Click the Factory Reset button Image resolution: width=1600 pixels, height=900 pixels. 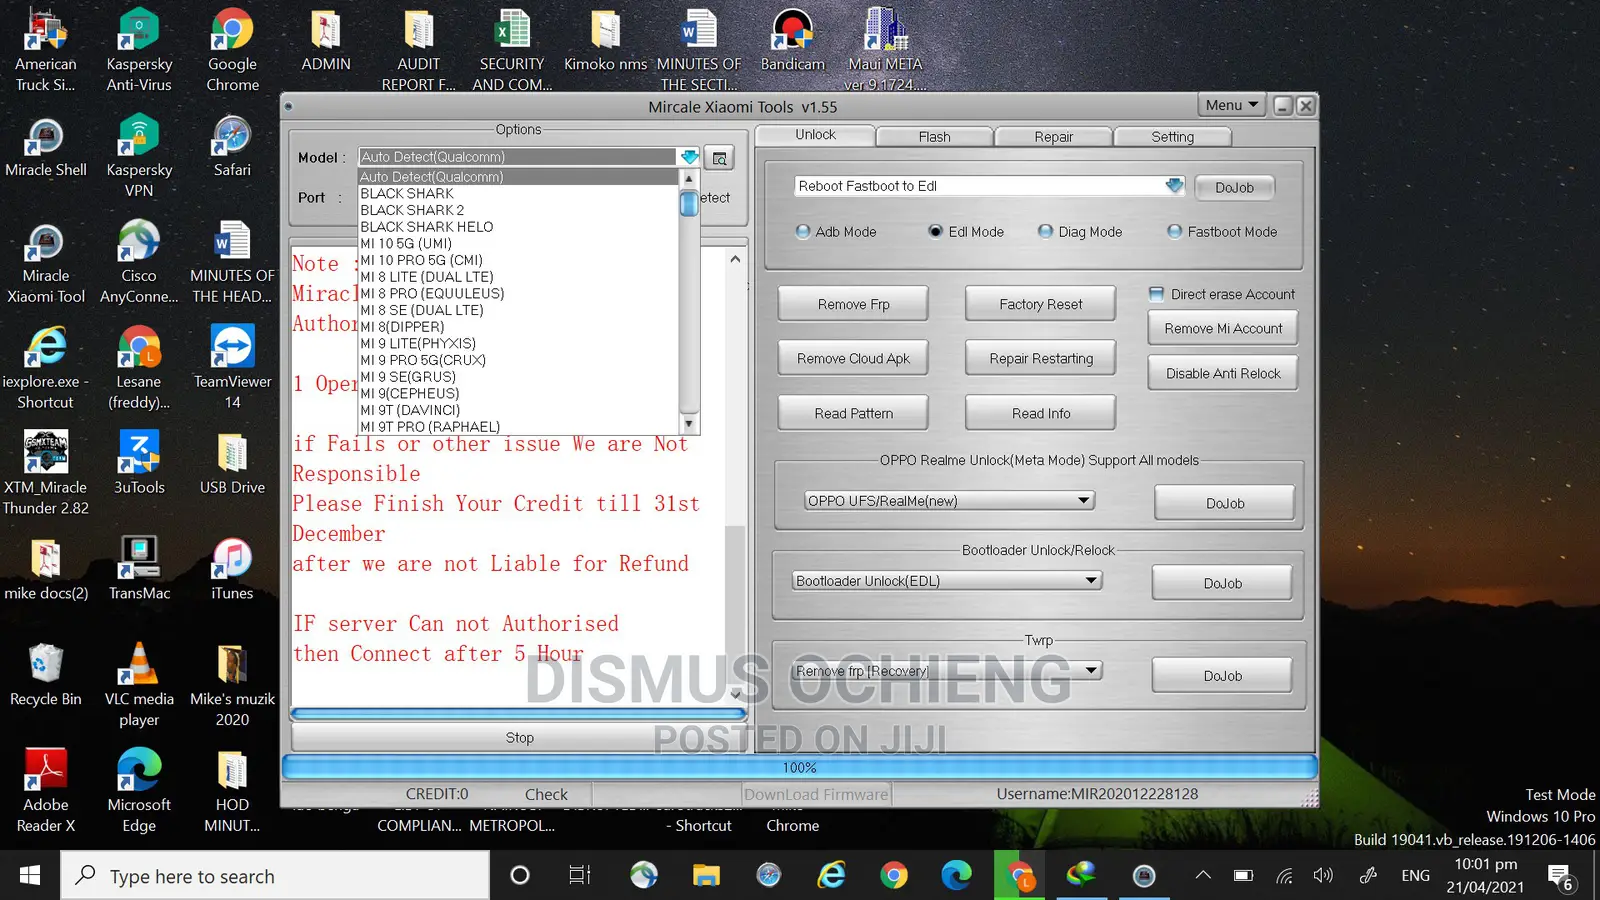click(x=1040, y=304)
